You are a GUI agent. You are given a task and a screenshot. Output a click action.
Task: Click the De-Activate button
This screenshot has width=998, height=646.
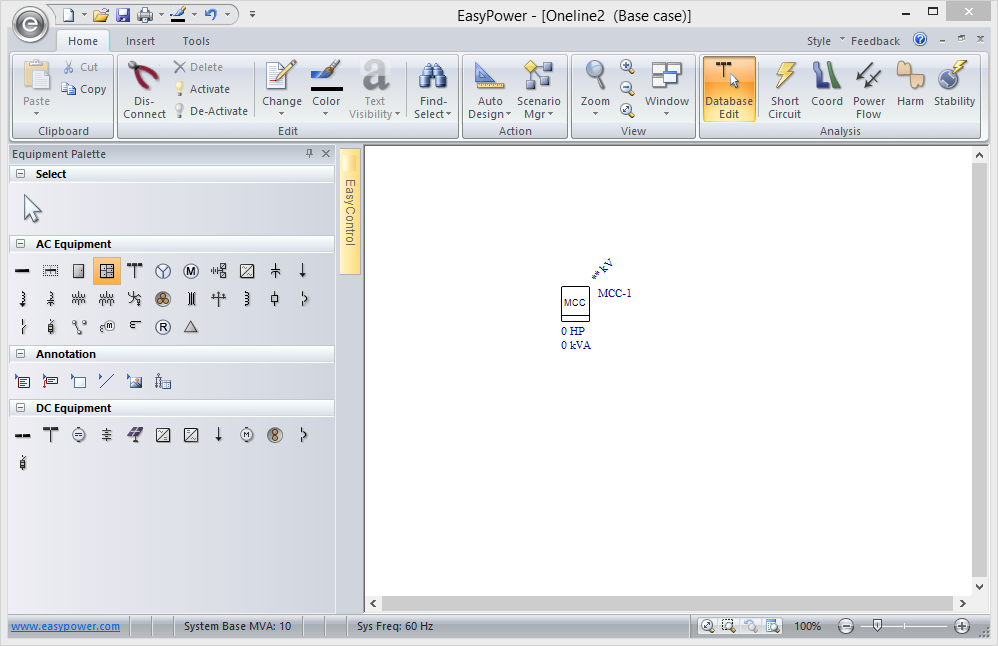click(211, 111)
